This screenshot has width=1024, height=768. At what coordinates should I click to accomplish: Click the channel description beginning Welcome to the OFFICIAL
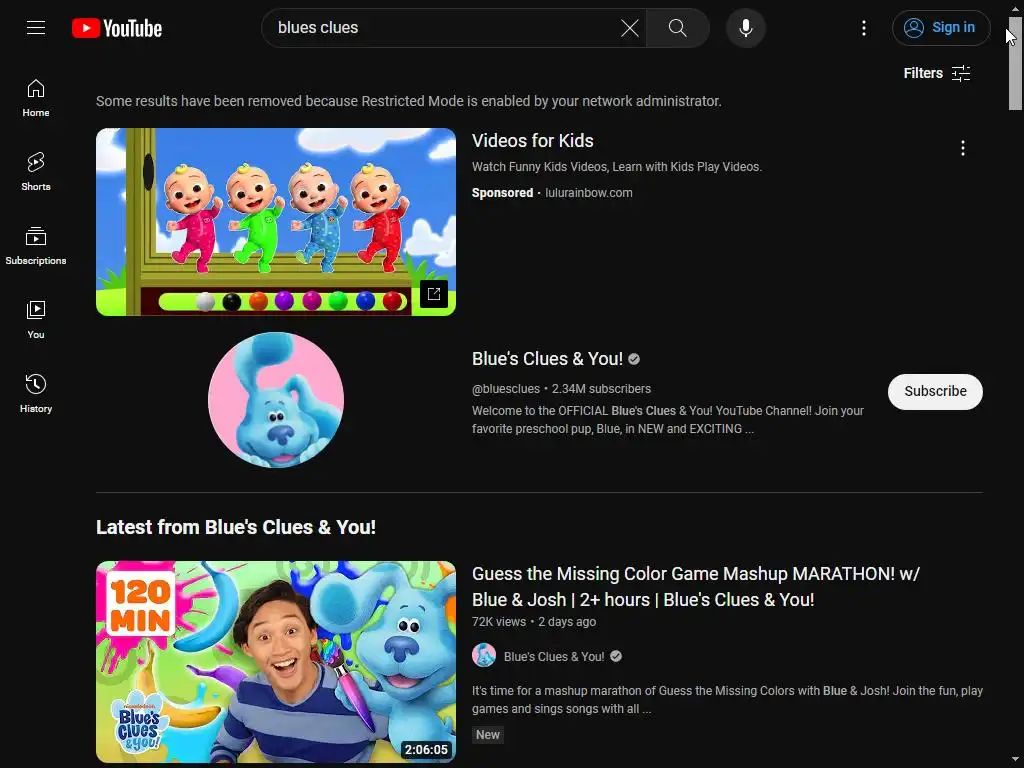(x=667, y=420)
